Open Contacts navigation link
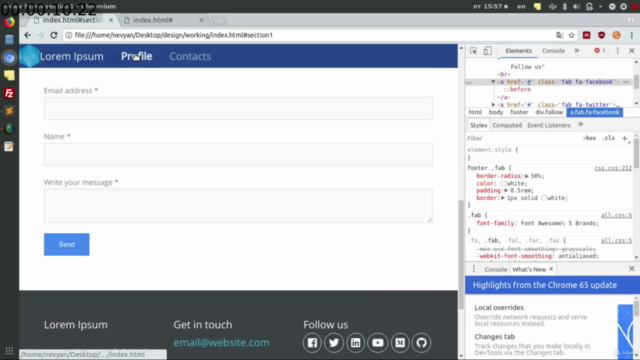 pos(190,56)
